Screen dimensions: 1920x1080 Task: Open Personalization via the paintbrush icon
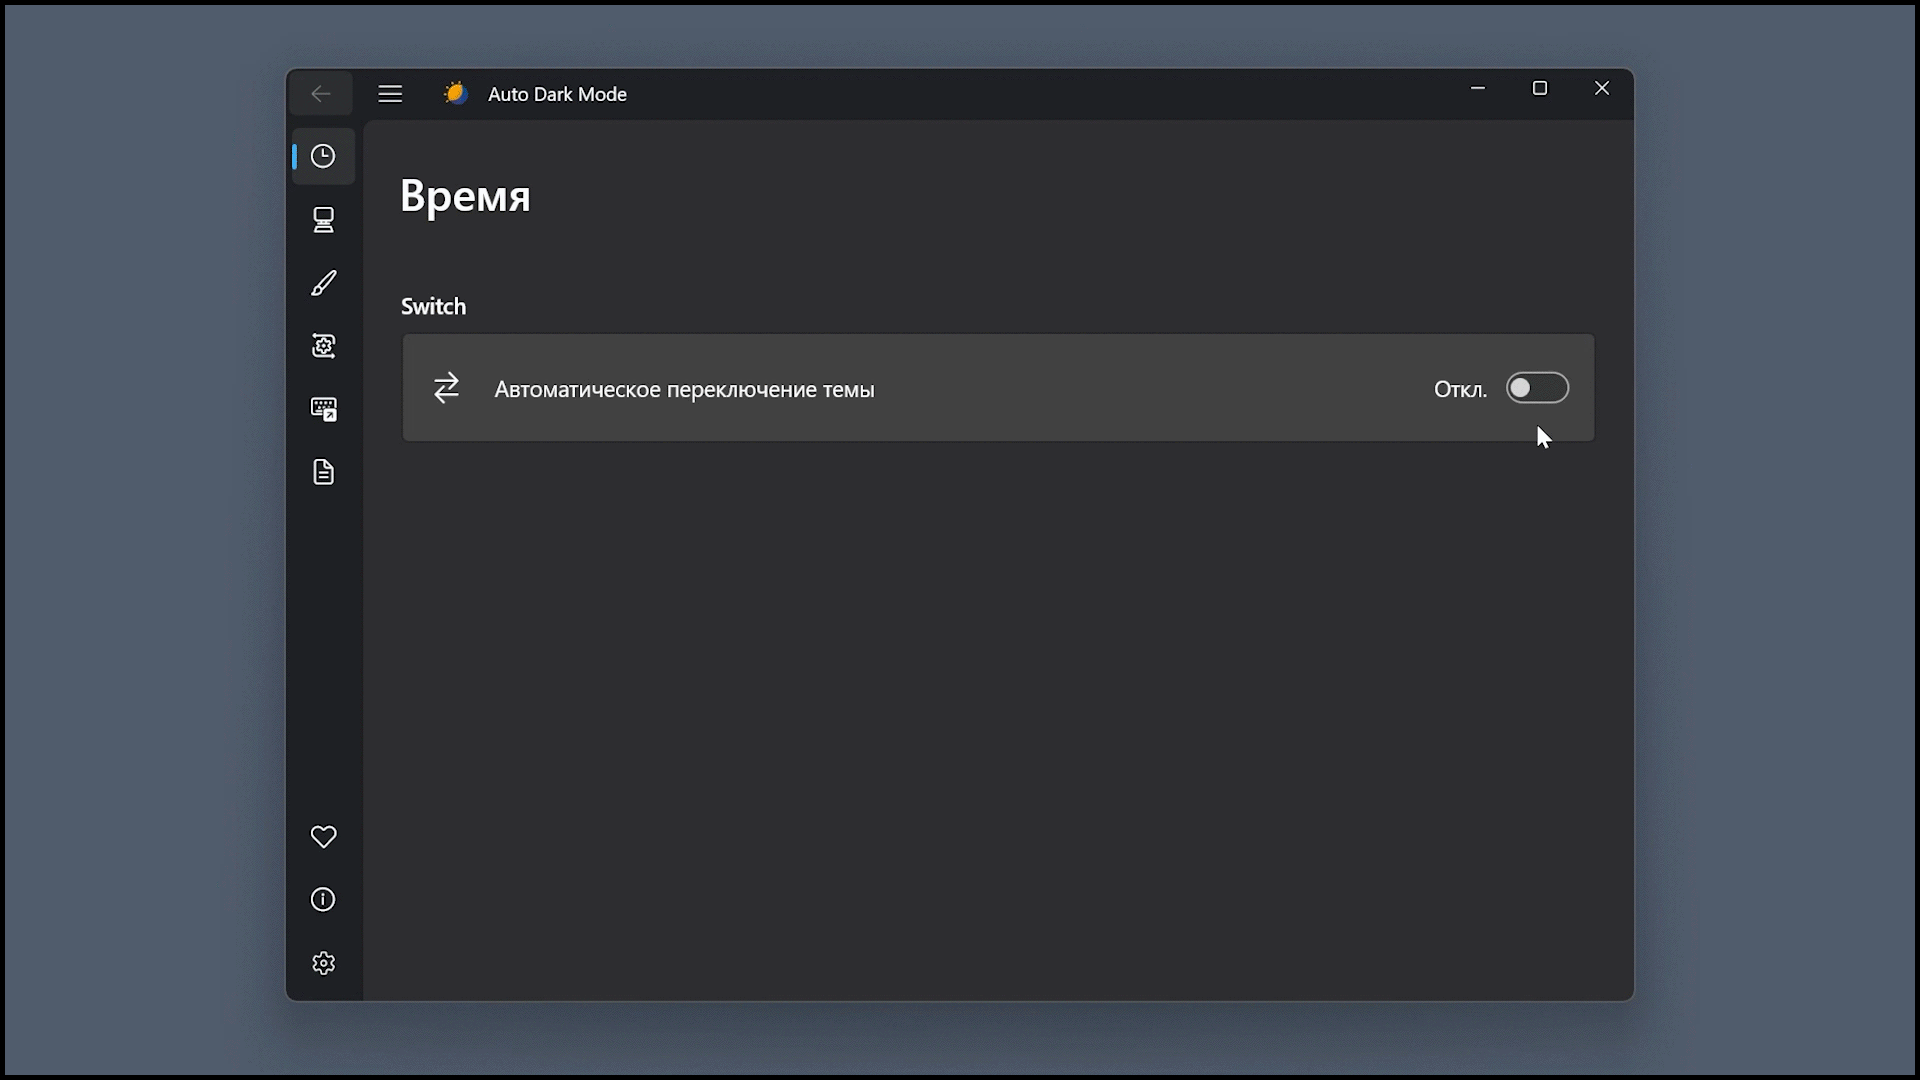[x=323, y=283]
